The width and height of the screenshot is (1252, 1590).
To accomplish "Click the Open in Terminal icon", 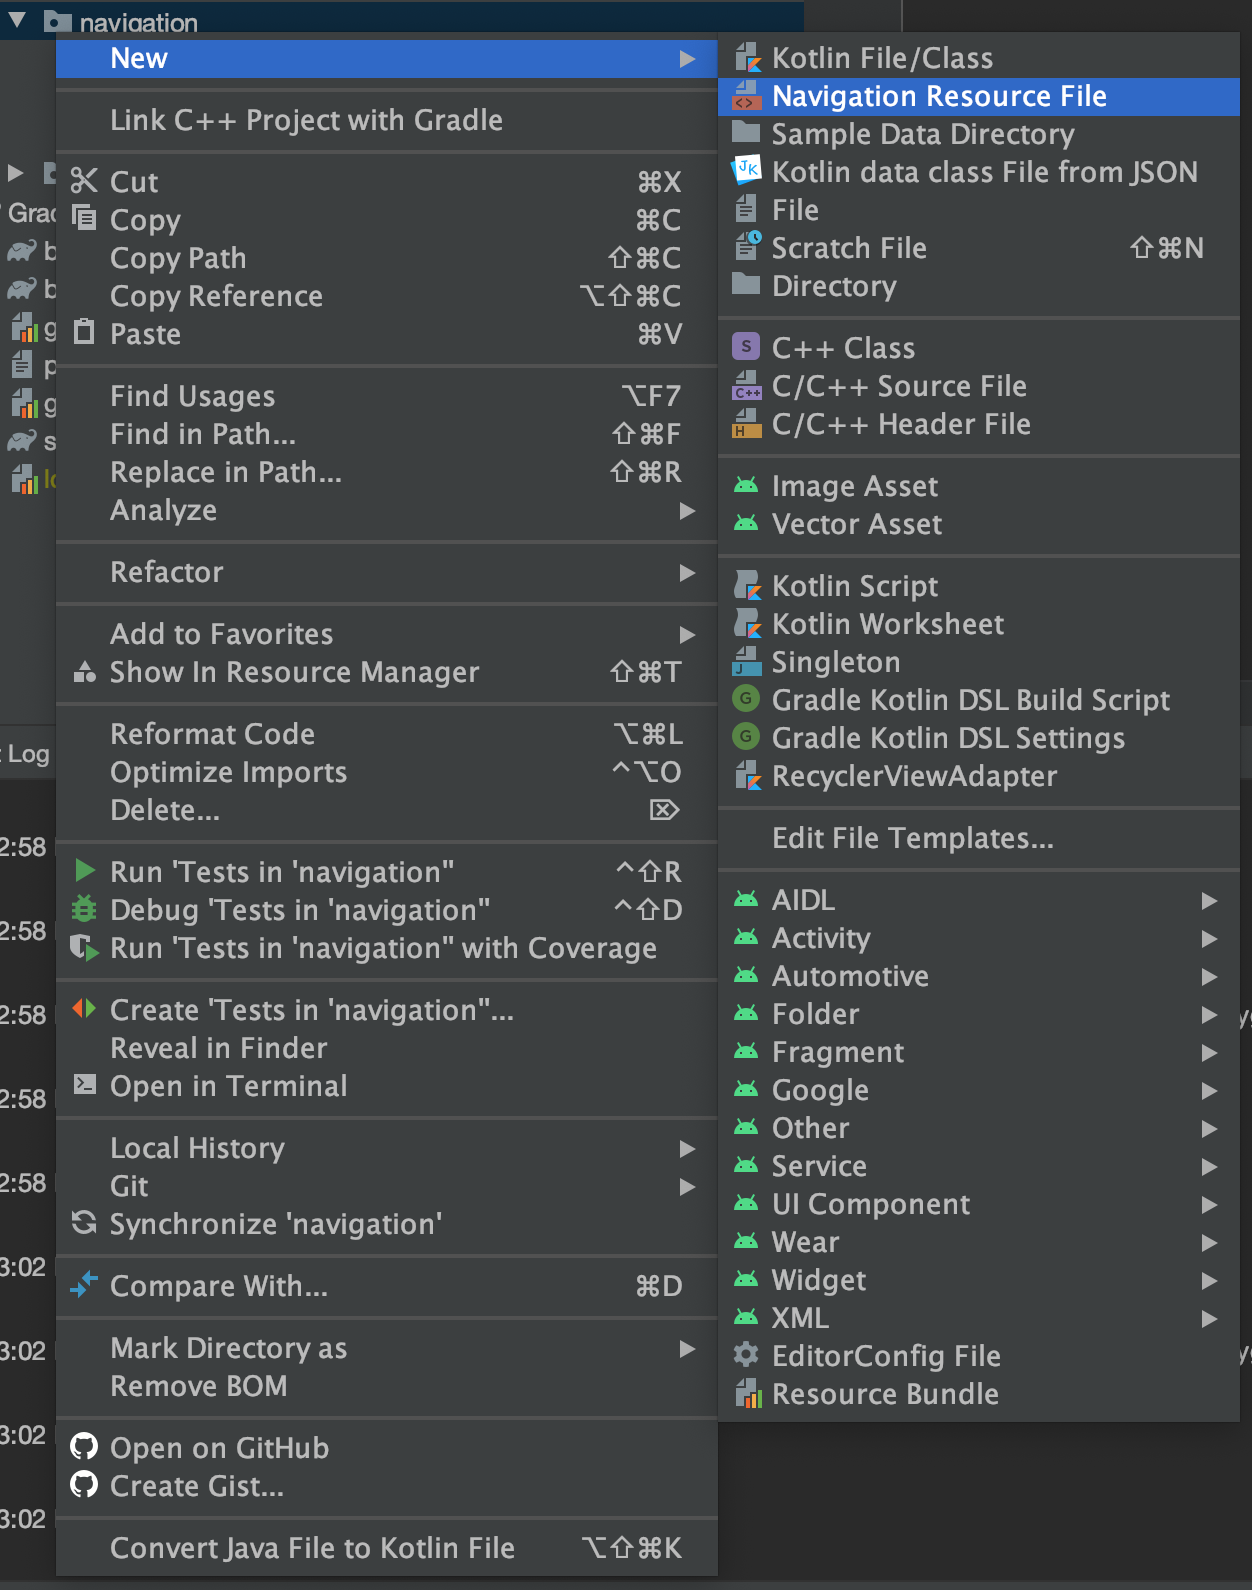I will 85,1085.
